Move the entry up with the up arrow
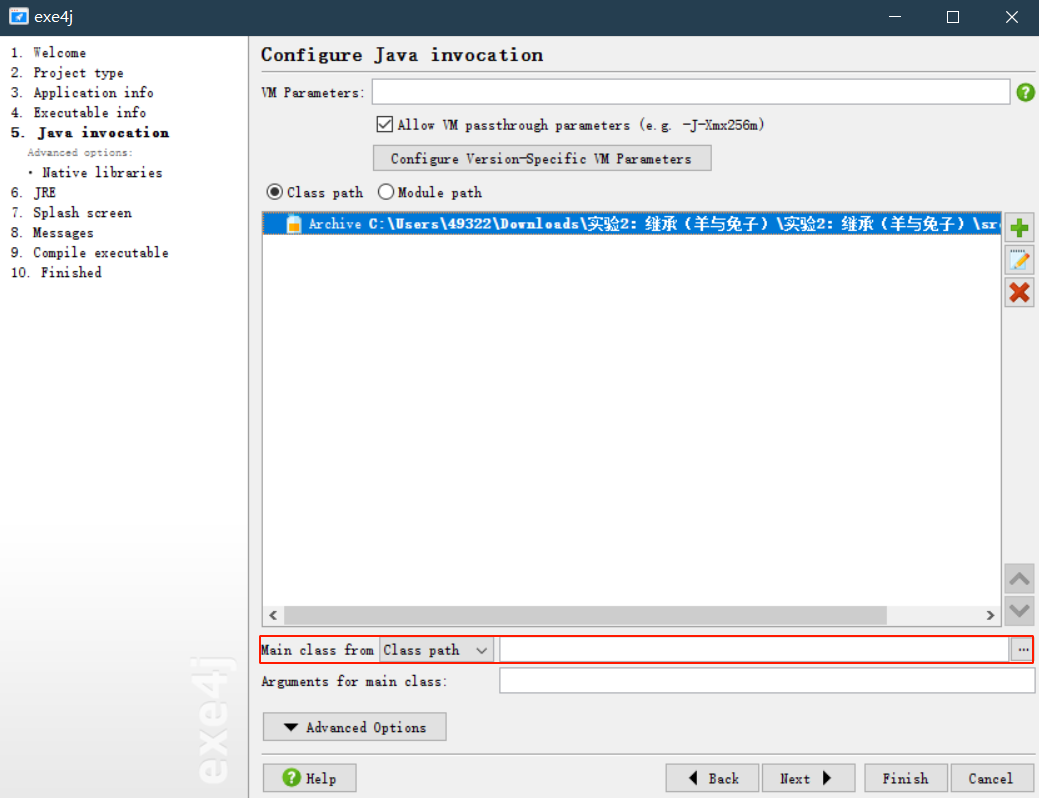1039x798 pixels. [x=1019, y=579]
